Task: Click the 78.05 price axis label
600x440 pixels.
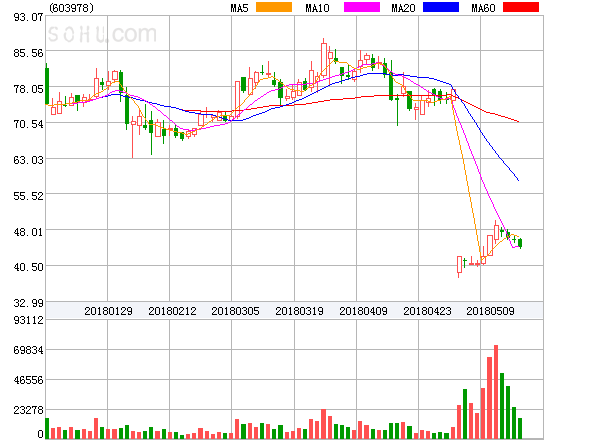Action: tap(28, 89)
